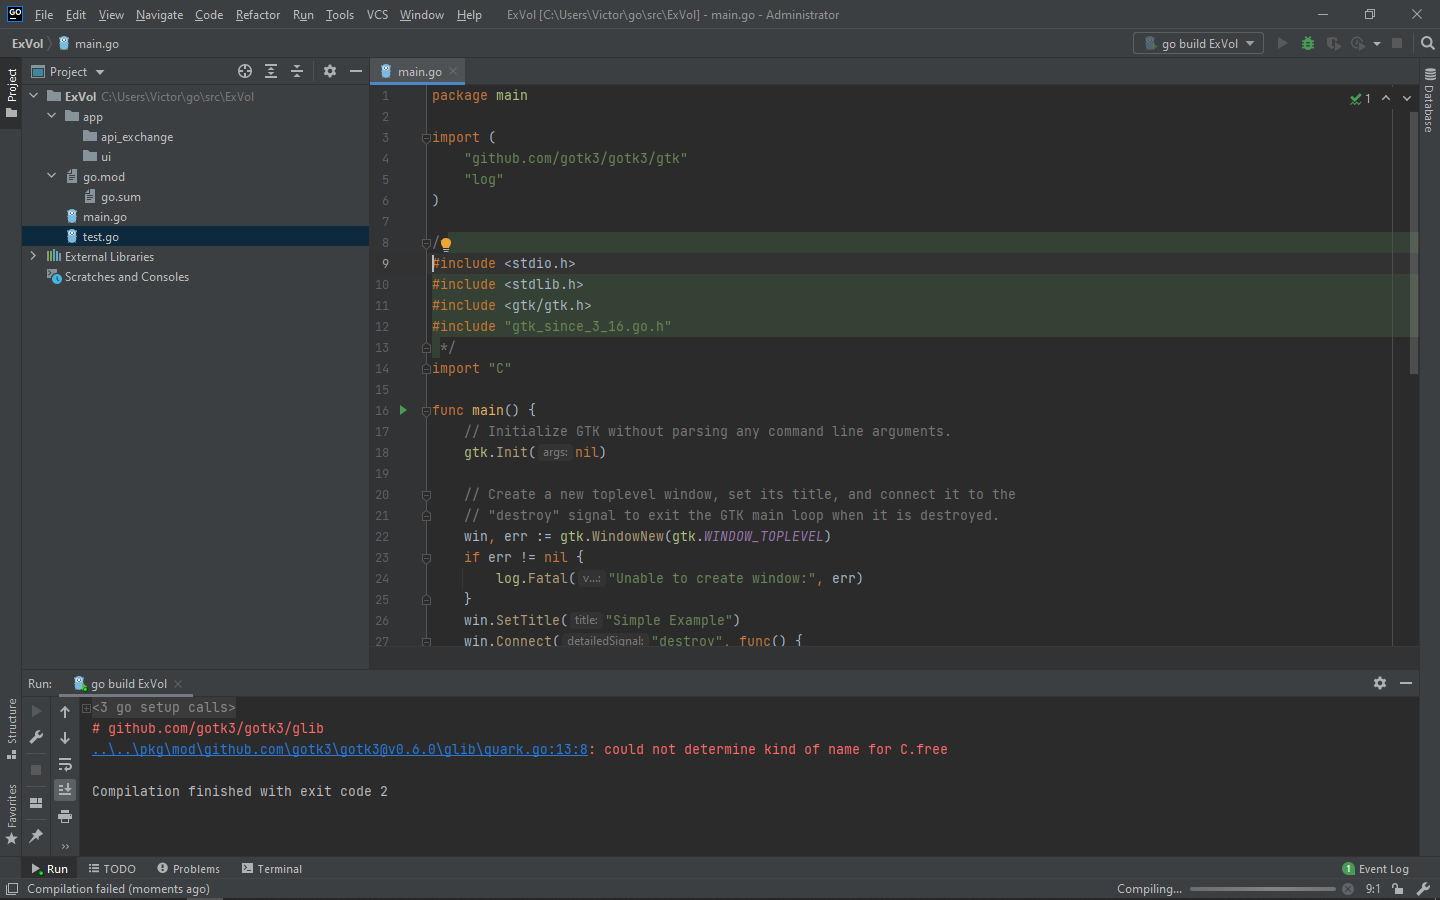The image size is (1440, 900).
Task: Toggle the Pin Tab icon in Run panel
Action: pos(36,834)
